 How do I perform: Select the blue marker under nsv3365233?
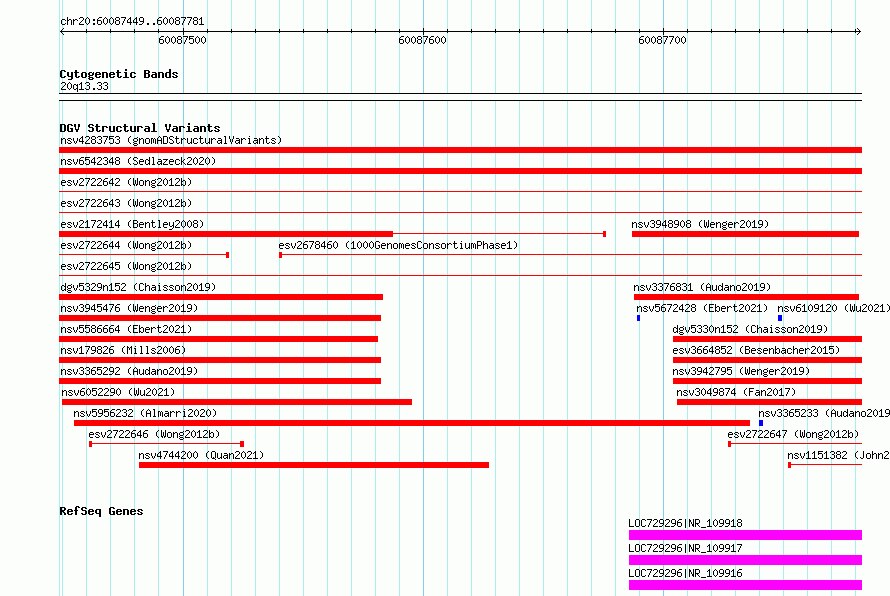pyautogui.click(x=761, y=423)
